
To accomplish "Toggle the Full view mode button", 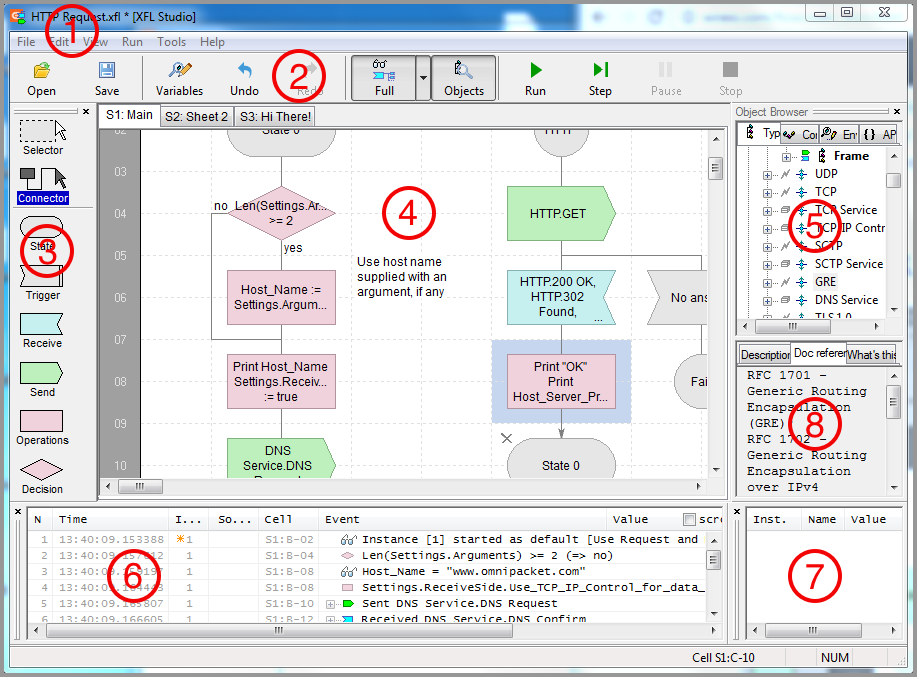I will 384,78.
